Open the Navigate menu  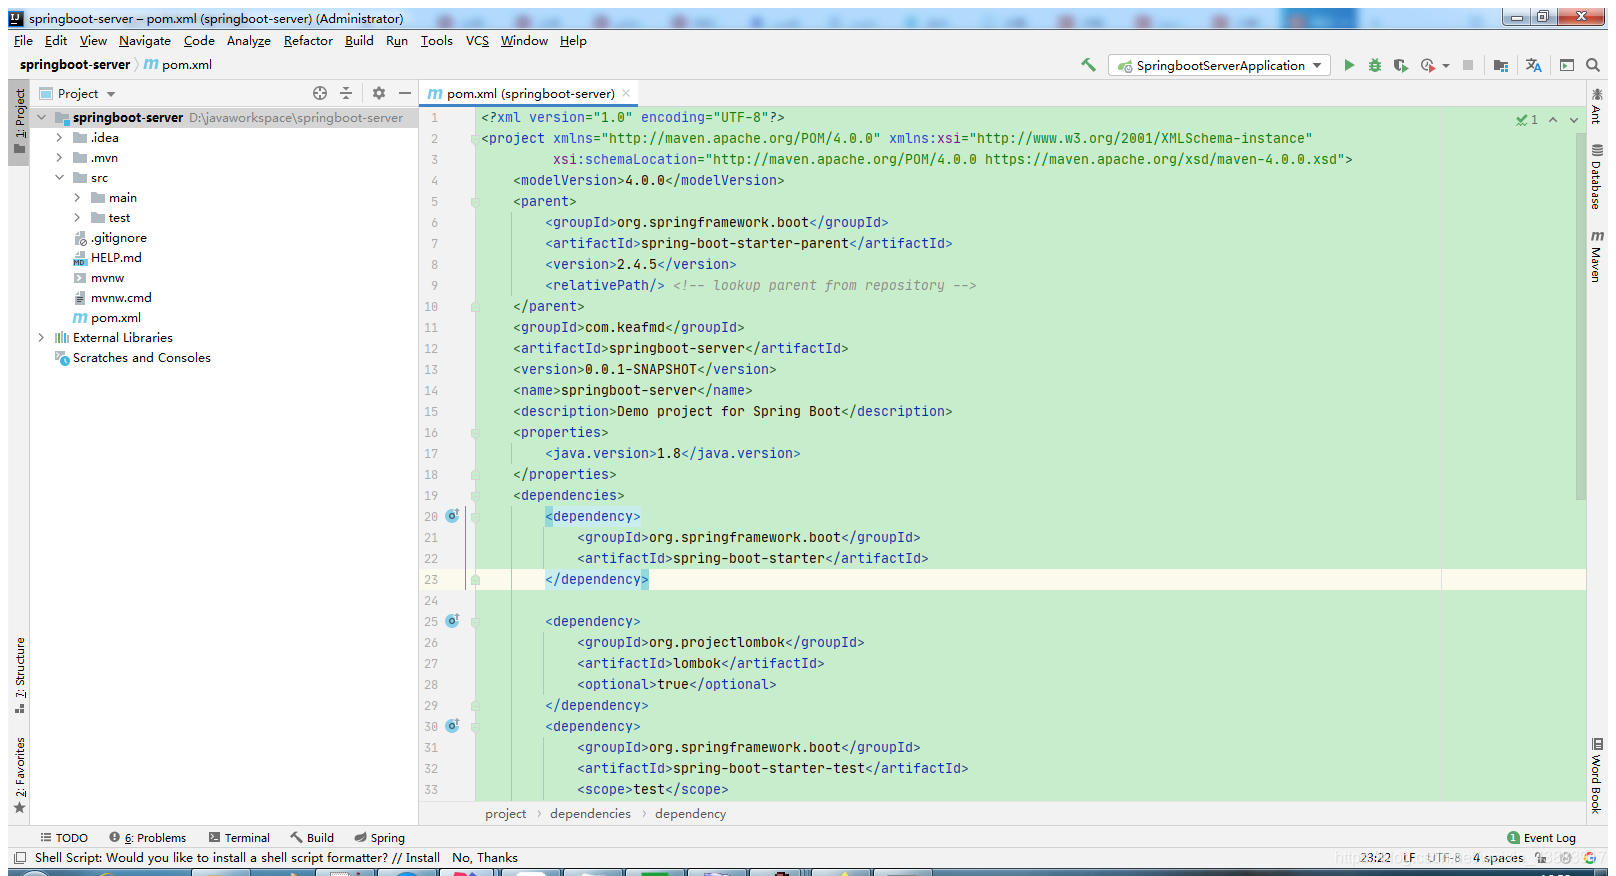pyautogui.click(x=145, y=41)
